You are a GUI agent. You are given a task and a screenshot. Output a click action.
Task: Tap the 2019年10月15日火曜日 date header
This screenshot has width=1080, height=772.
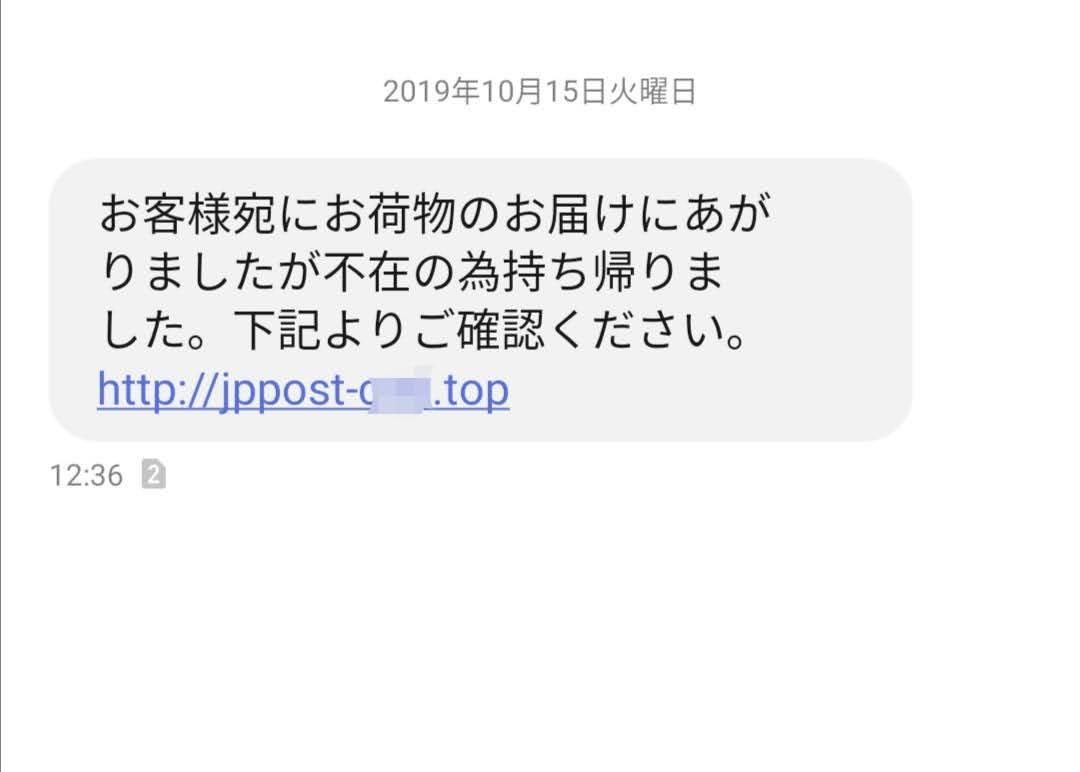point(539,92)
